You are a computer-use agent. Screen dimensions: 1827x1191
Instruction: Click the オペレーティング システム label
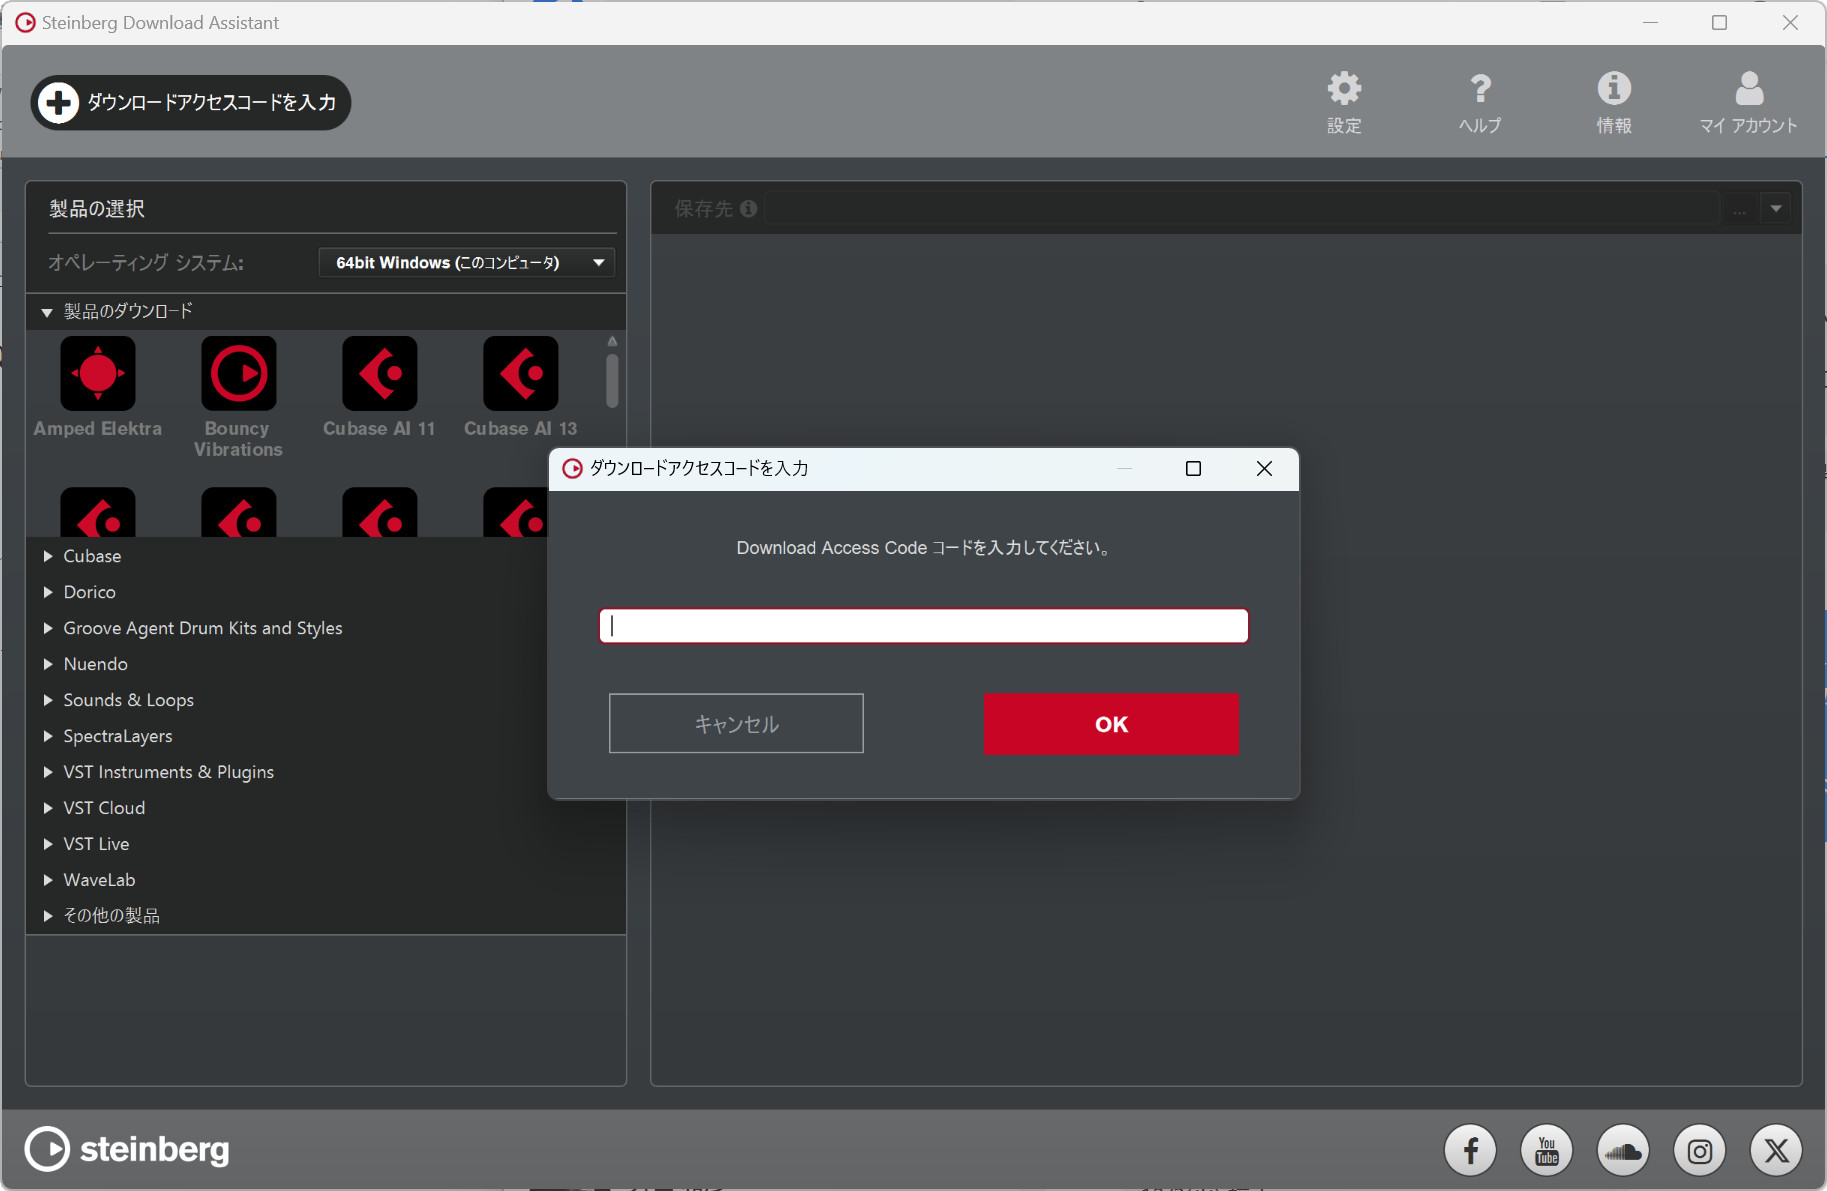coord(146,263)
